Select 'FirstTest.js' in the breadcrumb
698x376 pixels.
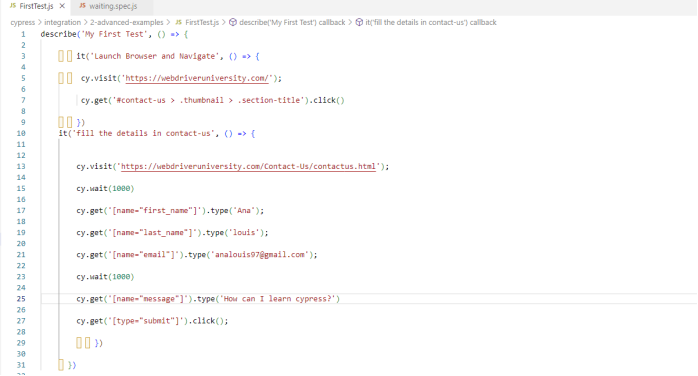[202, 22]
